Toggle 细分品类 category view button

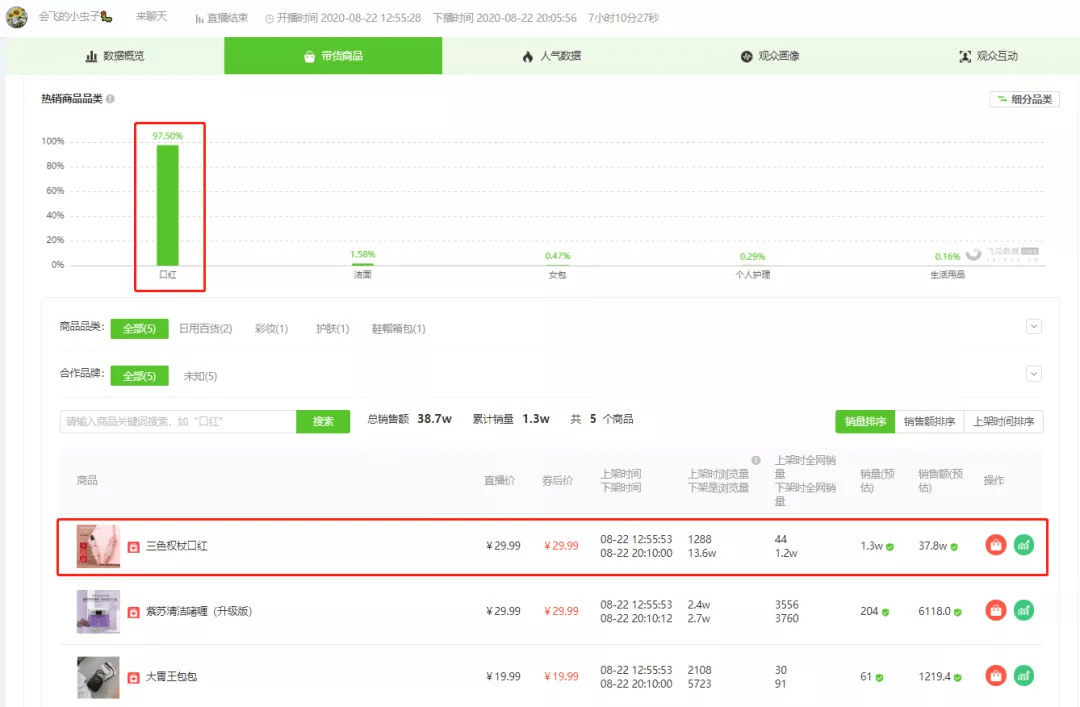point(1024,99)
